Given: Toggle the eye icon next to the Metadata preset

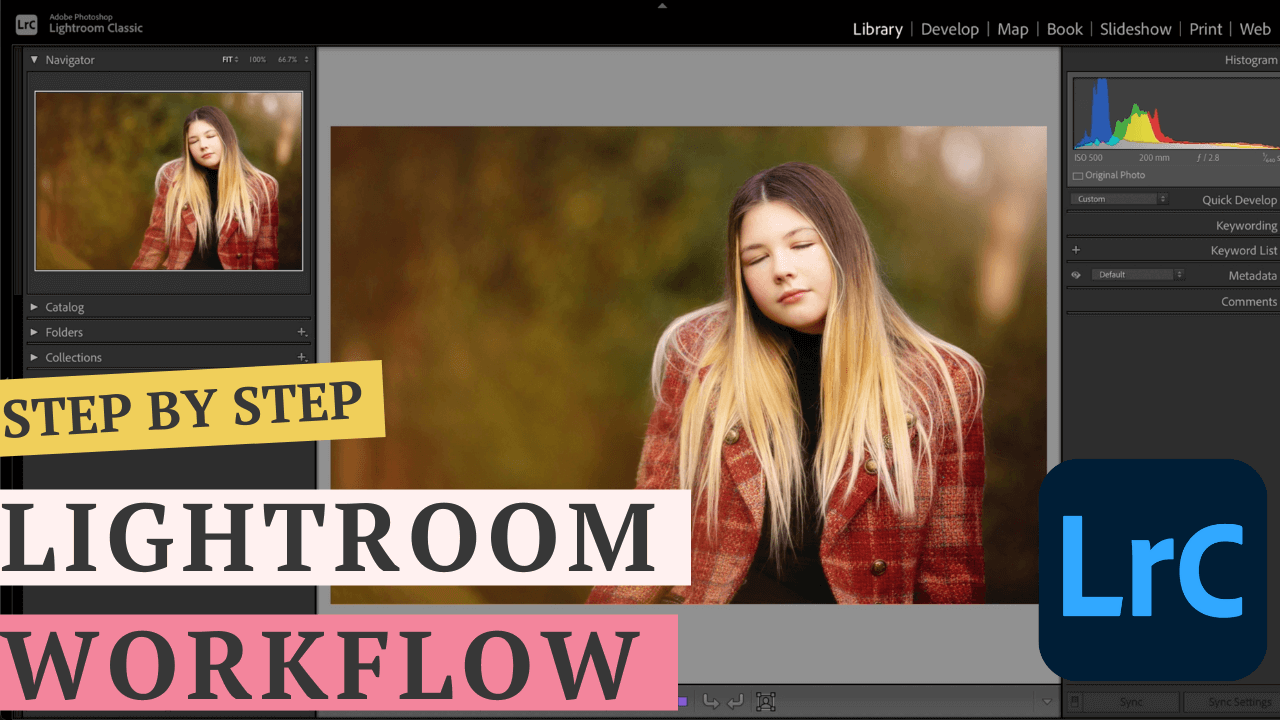Looking at the screenshot, I should 1076,274.
